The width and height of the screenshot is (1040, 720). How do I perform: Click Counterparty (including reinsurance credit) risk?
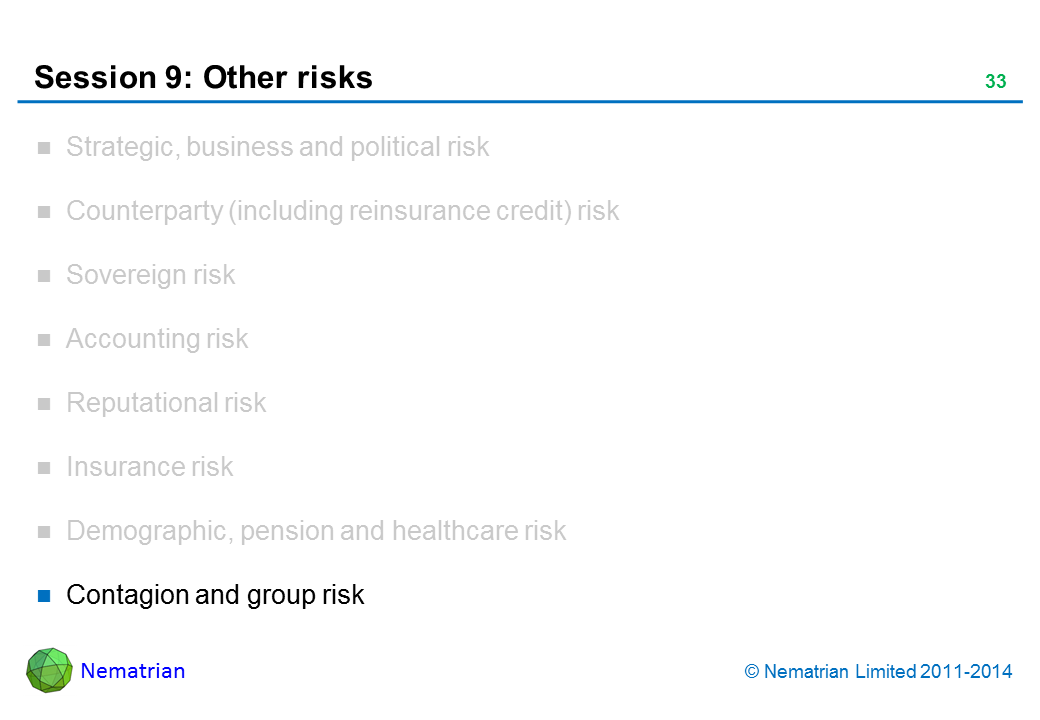[342, 211]
